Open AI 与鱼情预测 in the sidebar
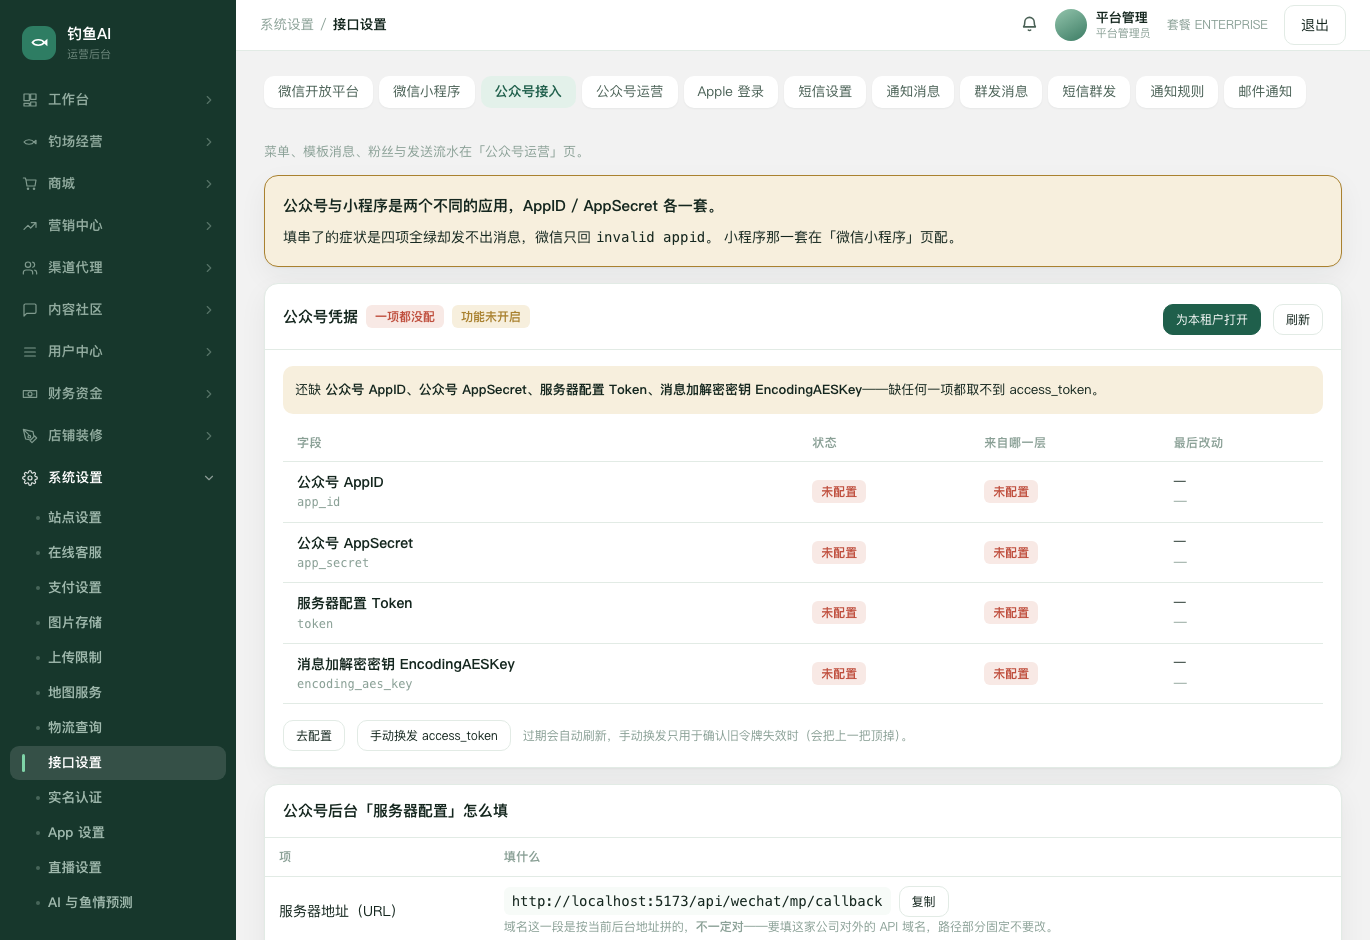Image resolution: width=1370 pixels, height=940 pixels. click(x=118, y=902)
